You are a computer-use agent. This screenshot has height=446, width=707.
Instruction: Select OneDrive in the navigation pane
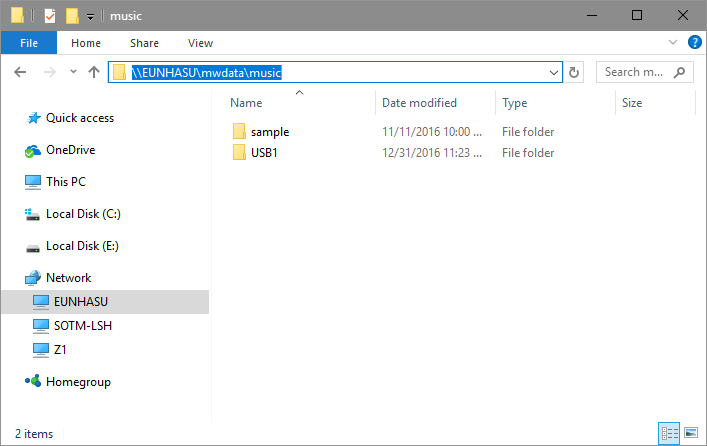pos(69,150)
